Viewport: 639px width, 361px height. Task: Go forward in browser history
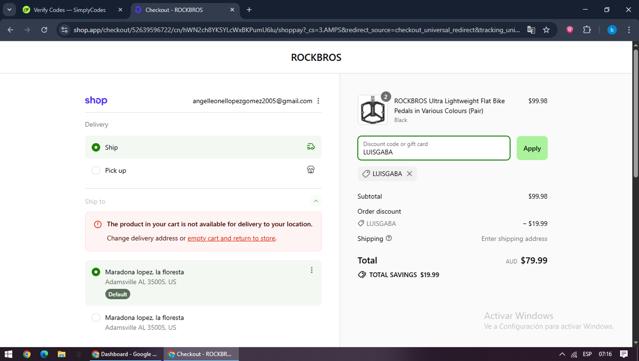pos(27,30)
